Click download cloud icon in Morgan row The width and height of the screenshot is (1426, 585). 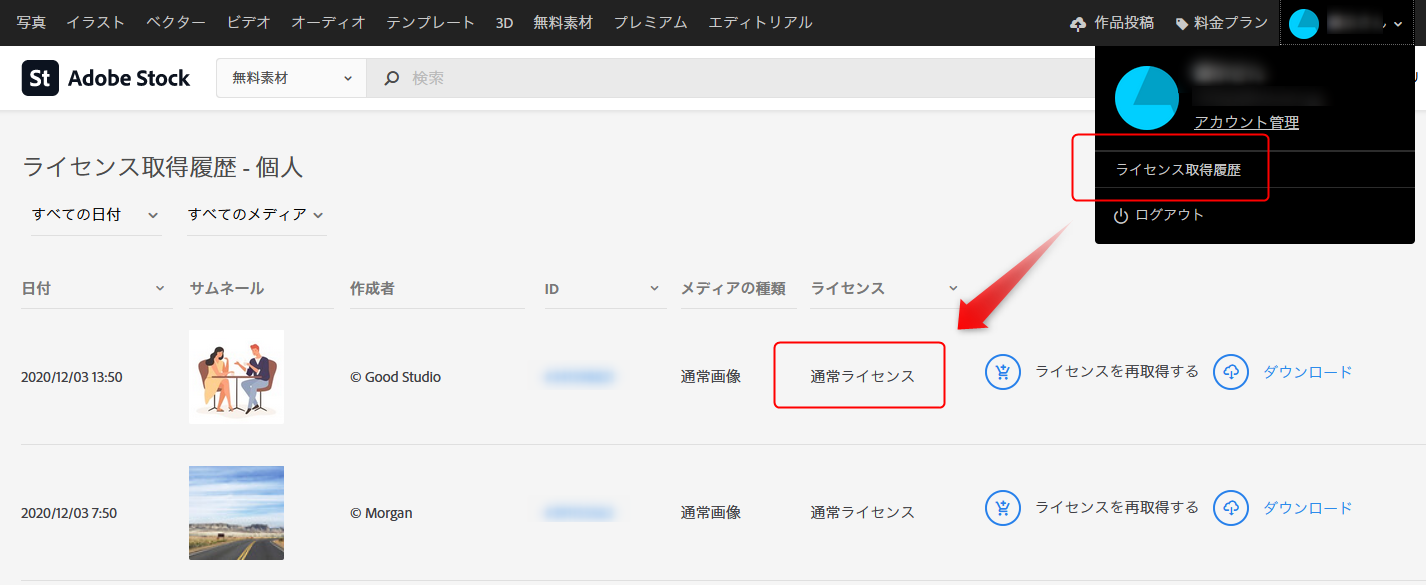tap(1231, 508)
